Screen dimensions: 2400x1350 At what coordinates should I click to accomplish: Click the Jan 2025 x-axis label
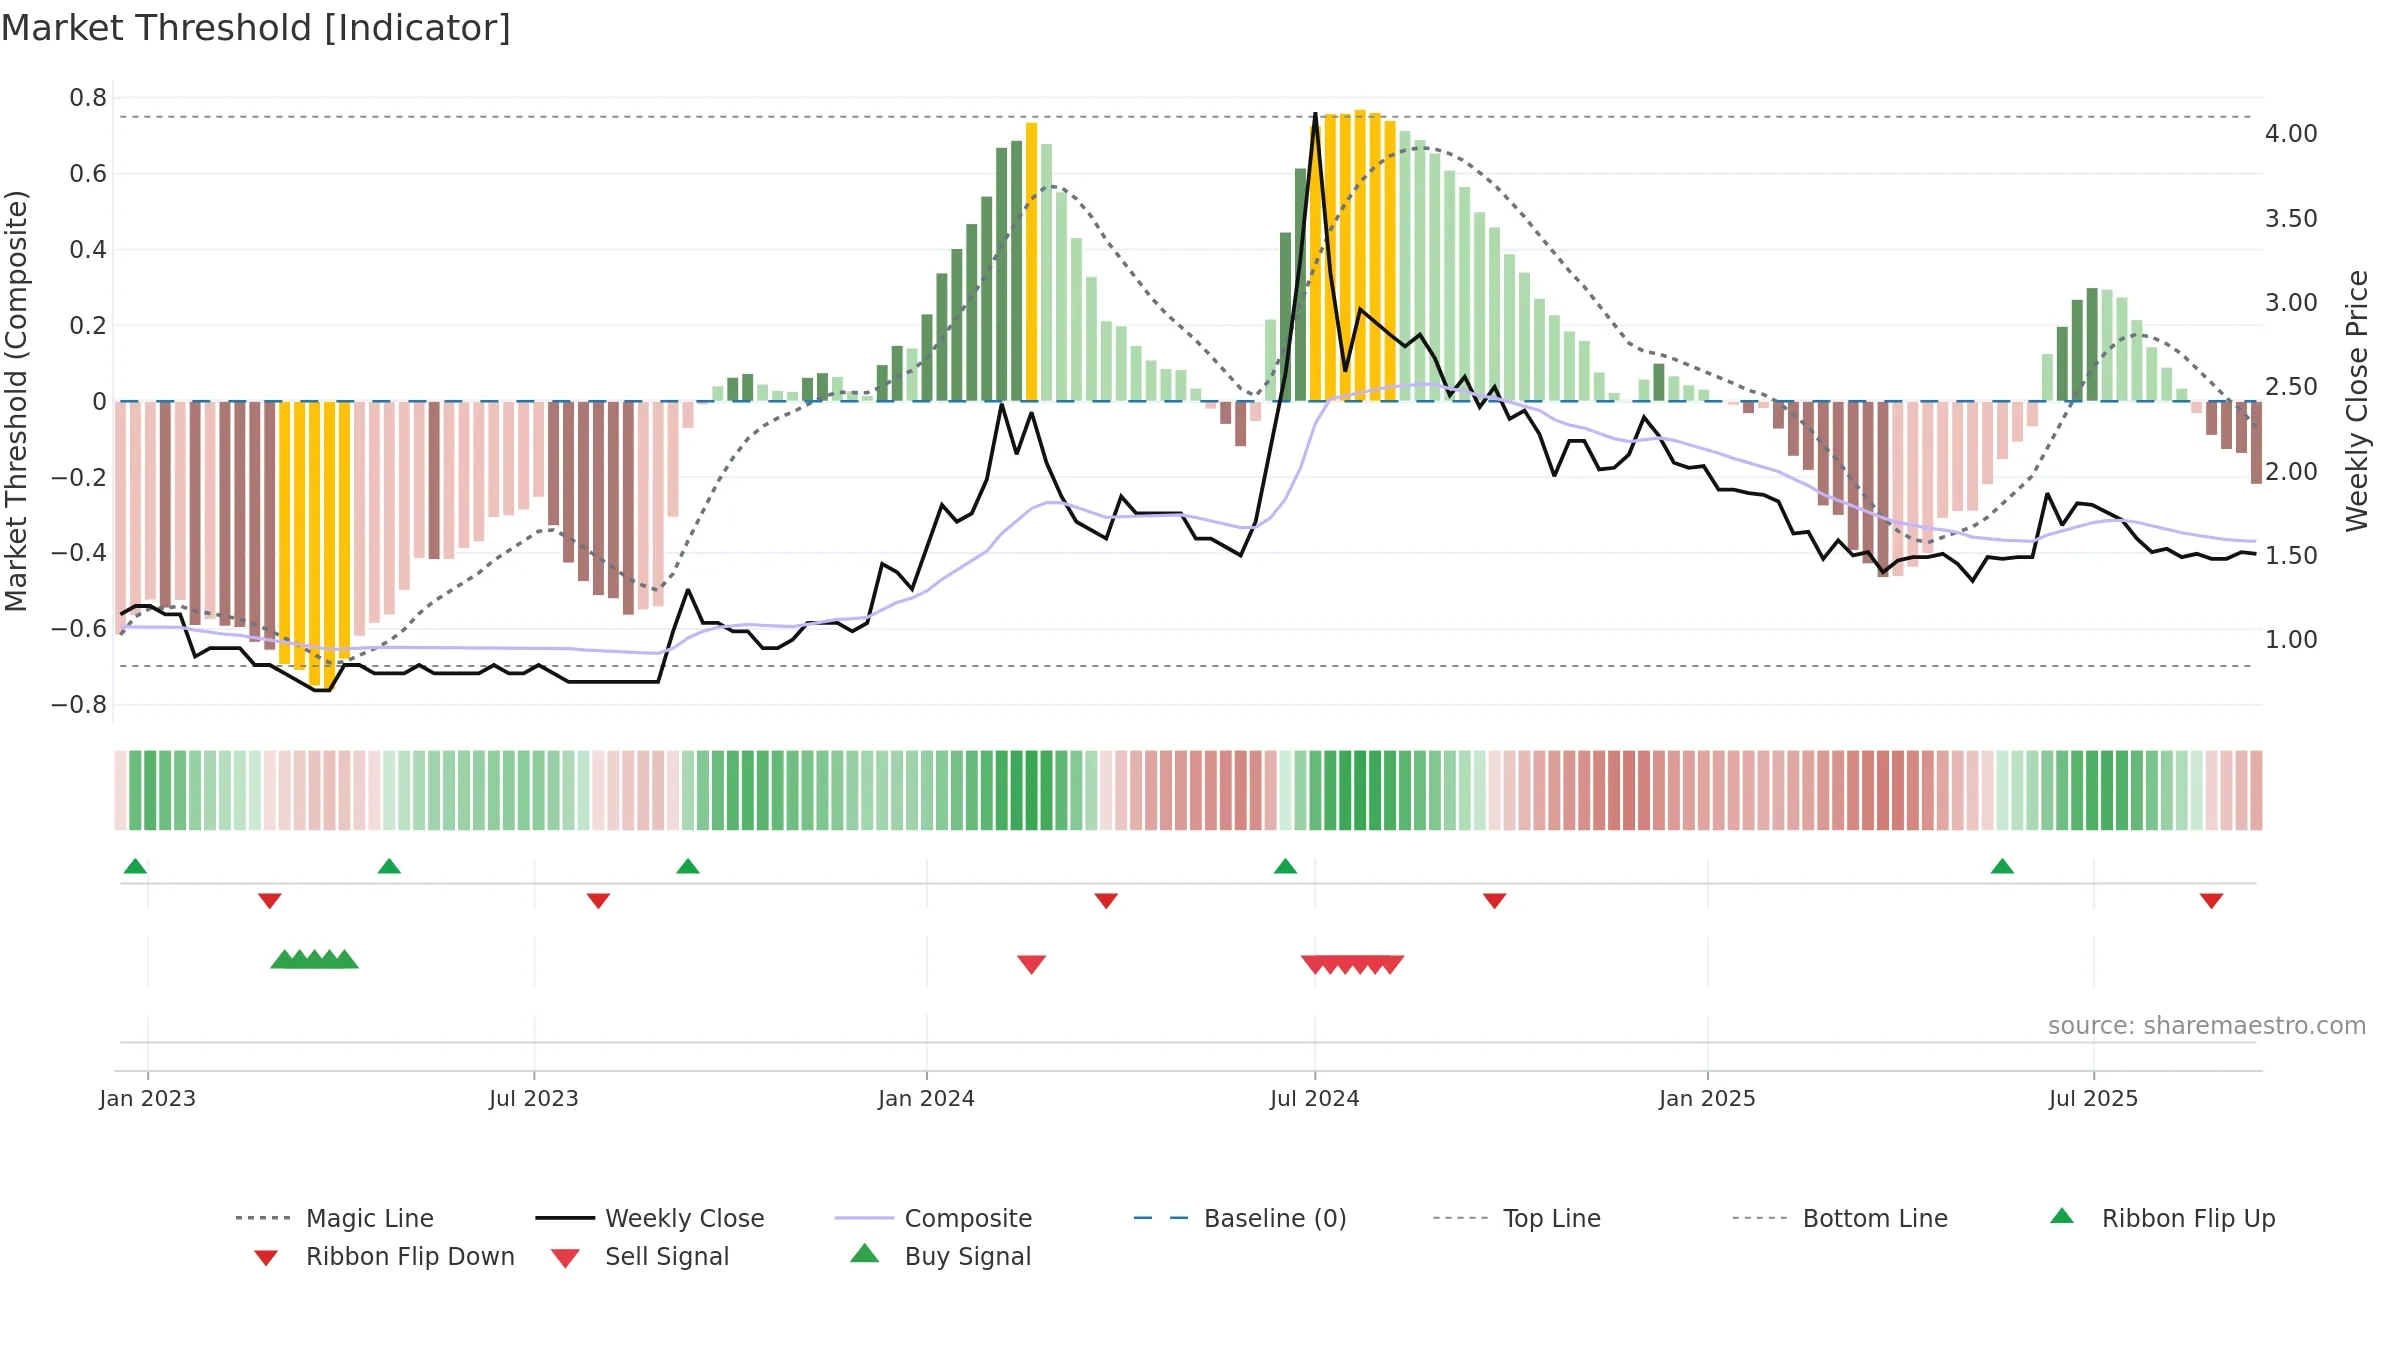[1708, 1098]
